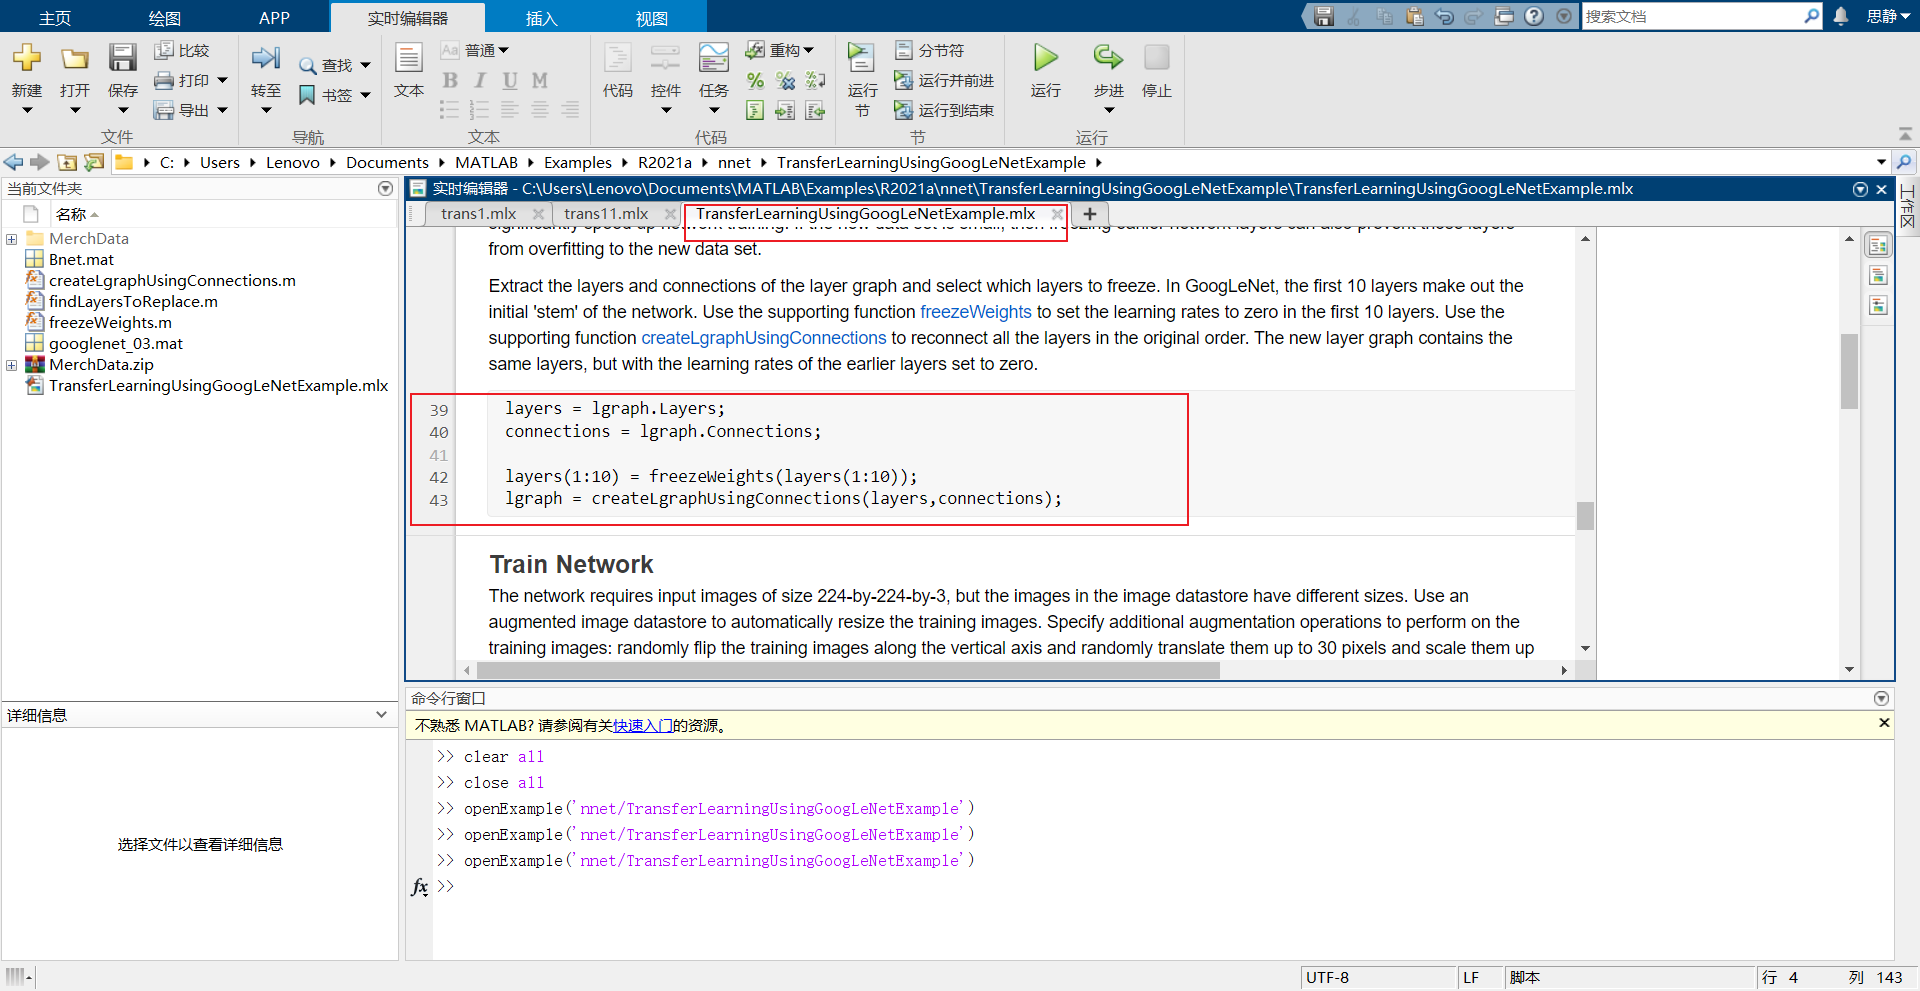Click the 新建 (New) file icon
Image resolution: width=1920 pixels, height=991 pixels.
pos(27,58)
